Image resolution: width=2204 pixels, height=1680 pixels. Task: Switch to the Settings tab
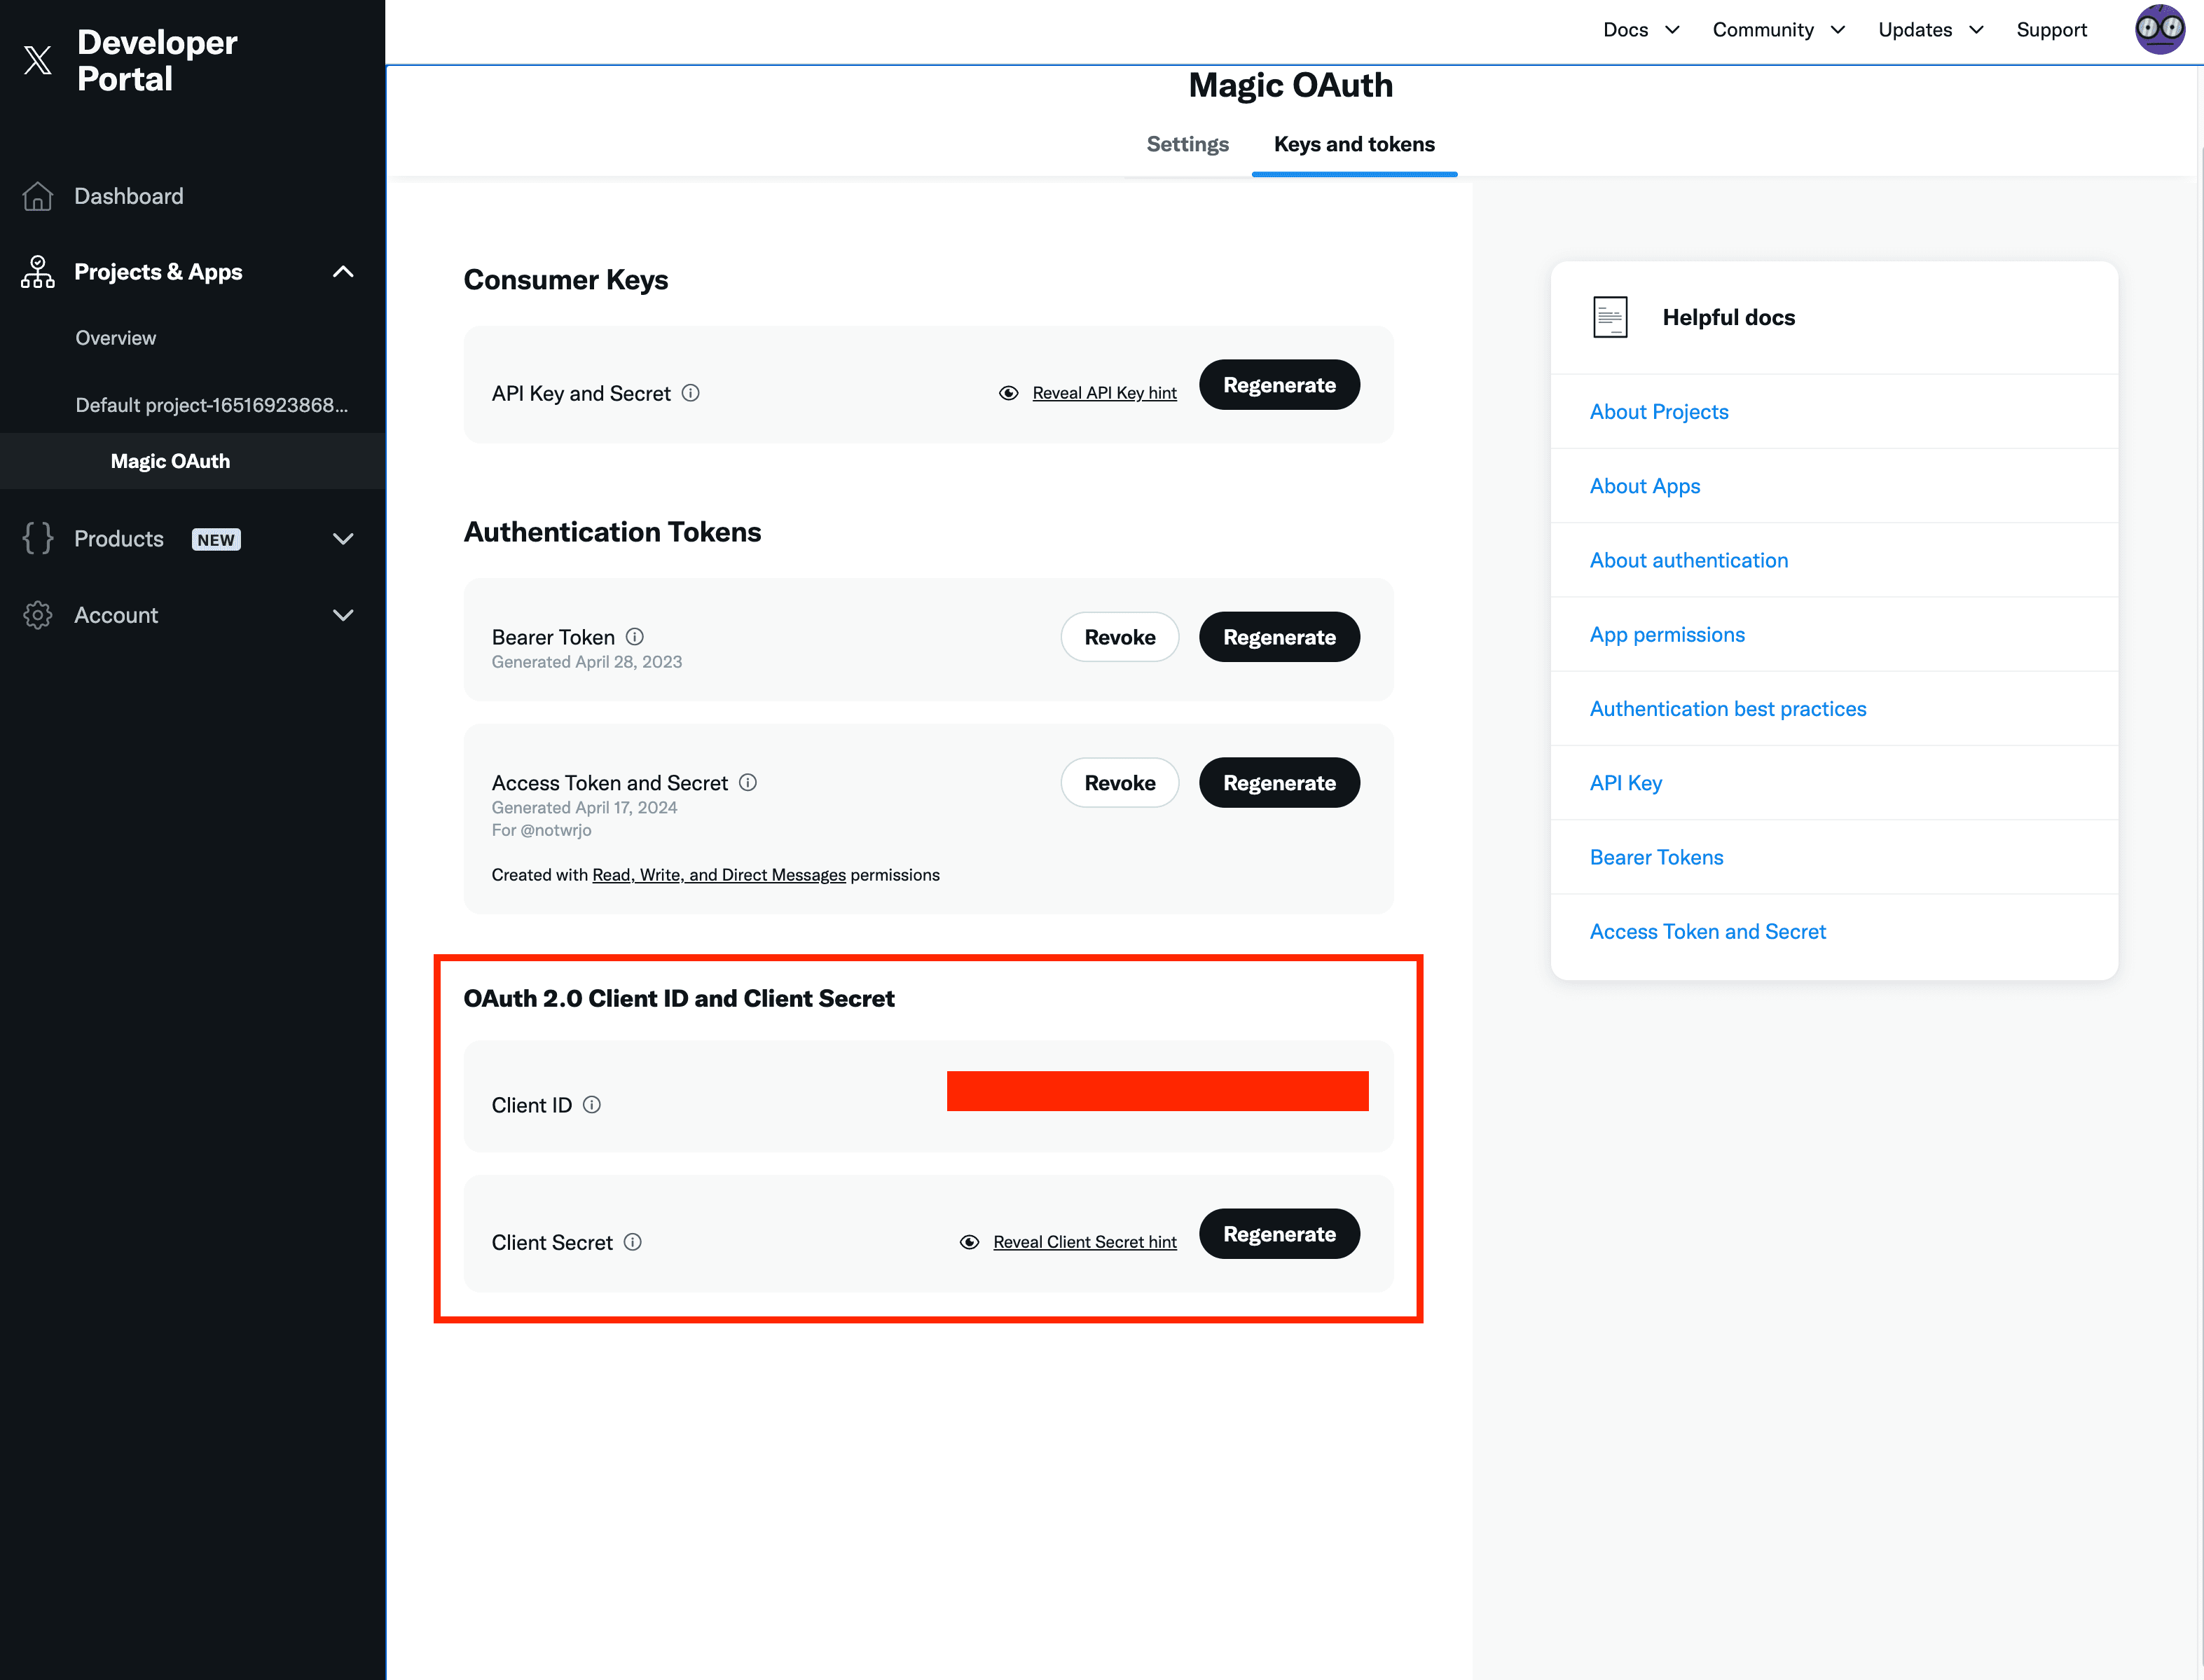click(x=1187, y=144)
